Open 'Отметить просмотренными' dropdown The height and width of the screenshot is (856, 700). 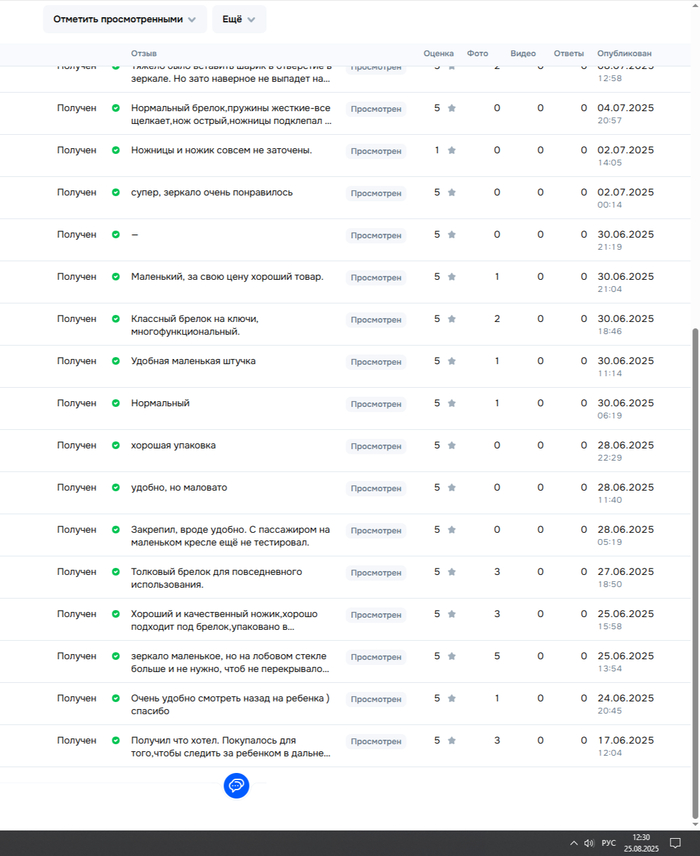tap(124, 19)
